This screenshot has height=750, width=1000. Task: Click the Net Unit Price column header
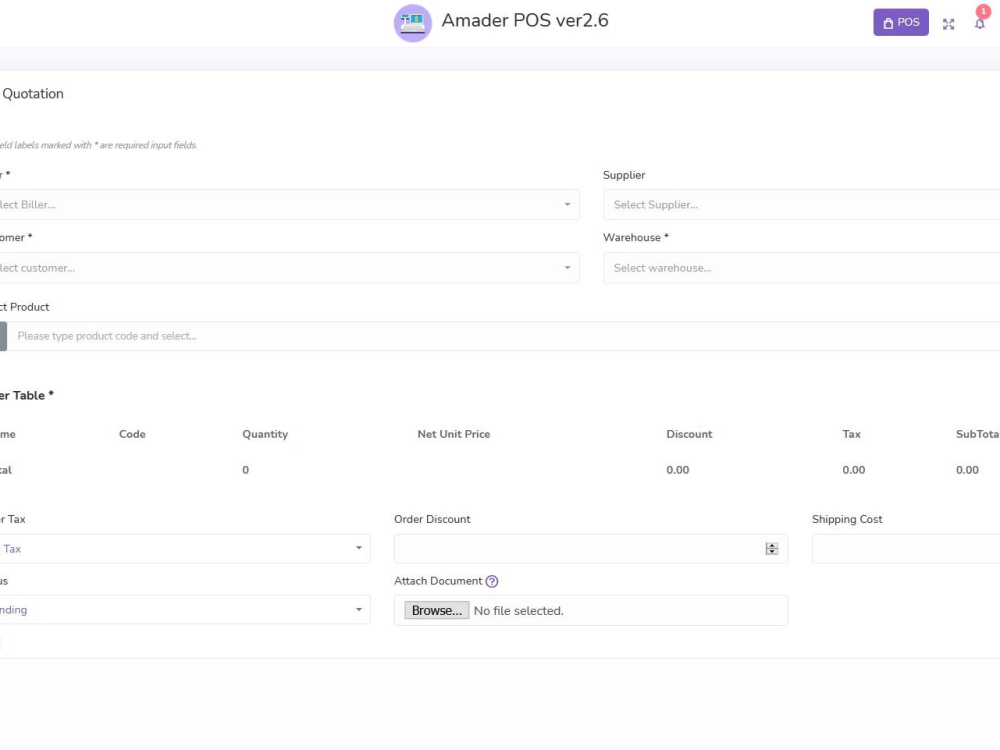coord(453,434)
